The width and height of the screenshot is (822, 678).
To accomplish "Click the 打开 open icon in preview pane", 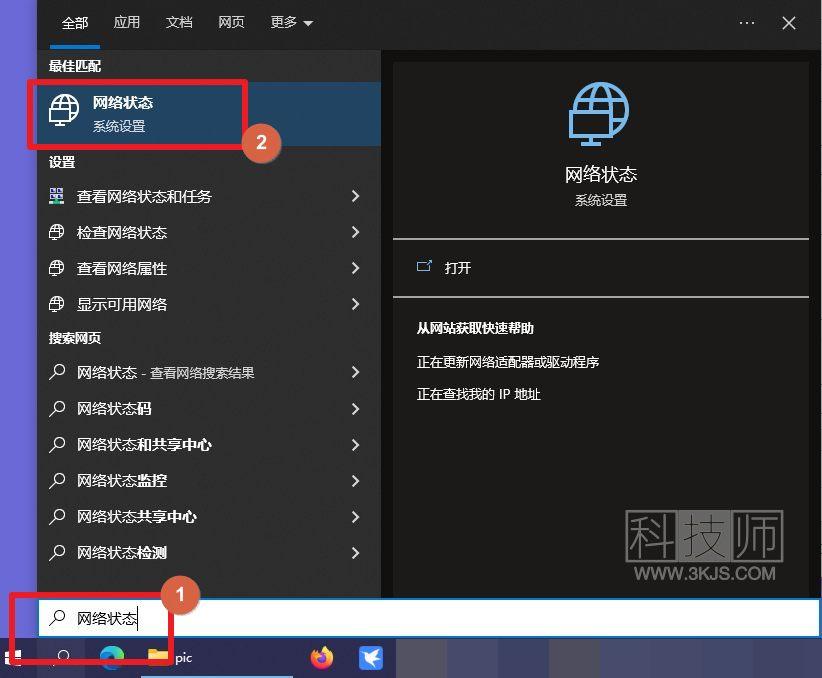I will (x=424, y=267).
